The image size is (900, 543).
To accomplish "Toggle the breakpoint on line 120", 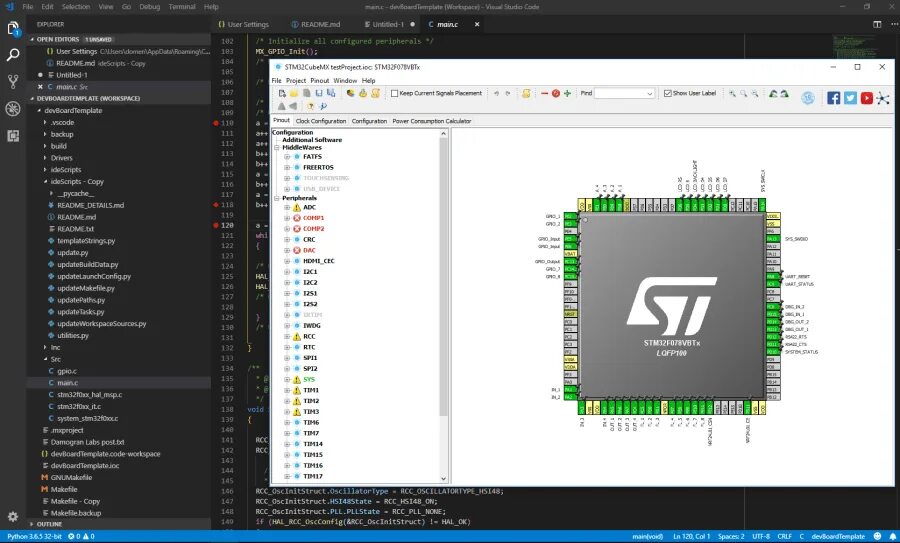I will click(216, 225).
